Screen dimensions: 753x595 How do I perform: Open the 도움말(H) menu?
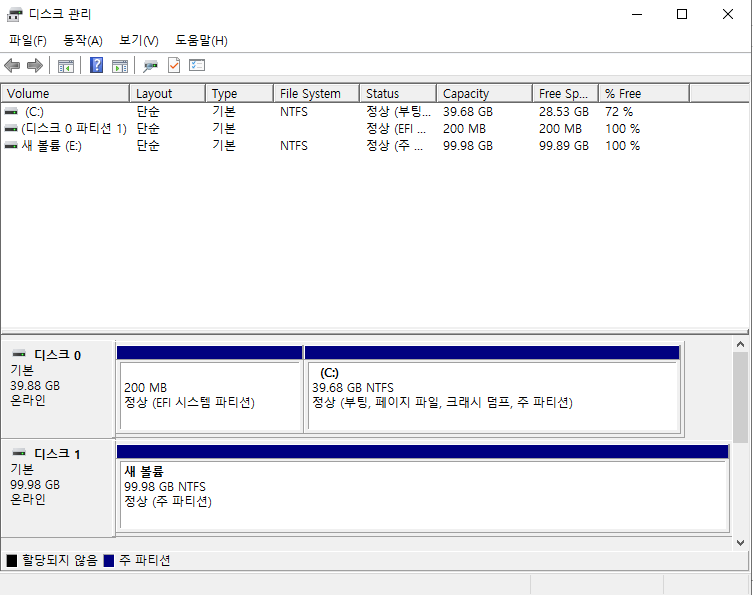201,40
